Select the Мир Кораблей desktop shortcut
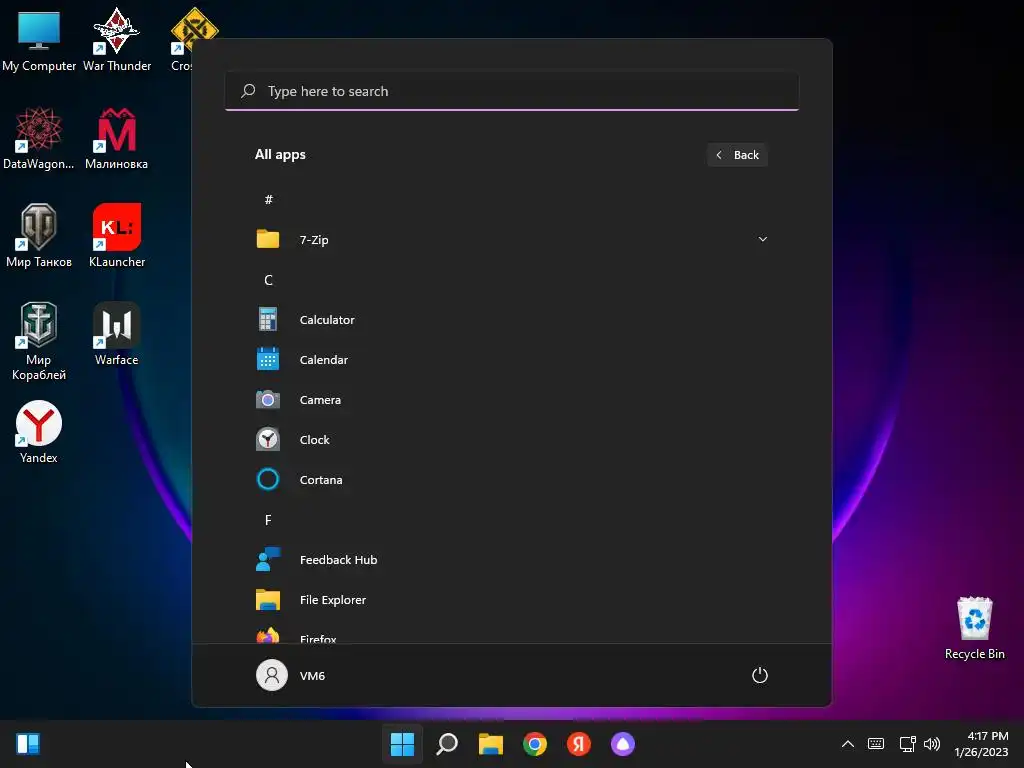The width and height of the screenshot is (1024, 768). [x=39, y=342]
